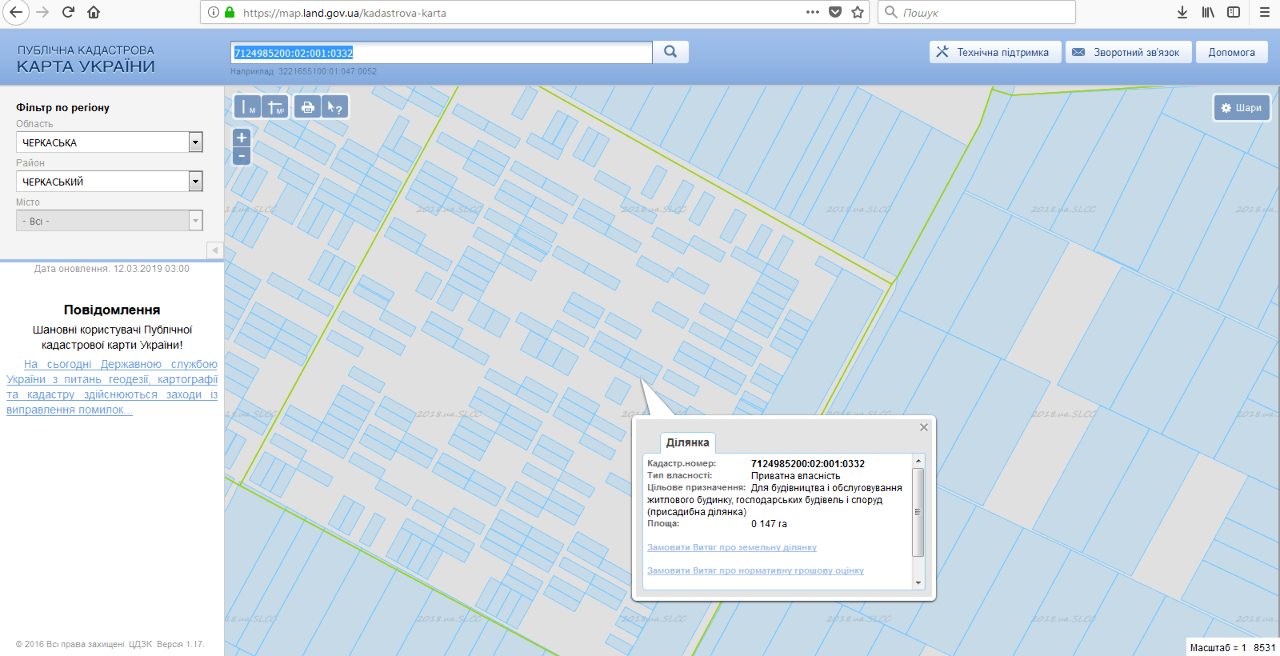
Task: Select the distance measurement tool (м)
Action: 247,107
